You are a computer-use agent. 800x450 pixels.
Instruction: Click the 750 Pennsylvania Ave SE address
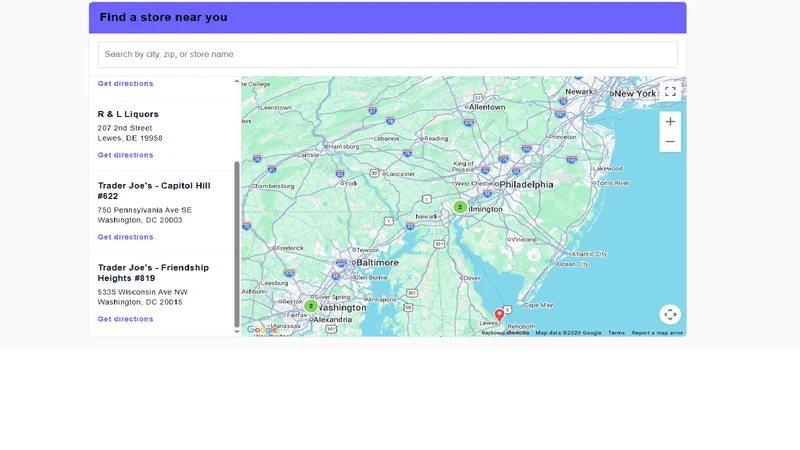(145, 210)
